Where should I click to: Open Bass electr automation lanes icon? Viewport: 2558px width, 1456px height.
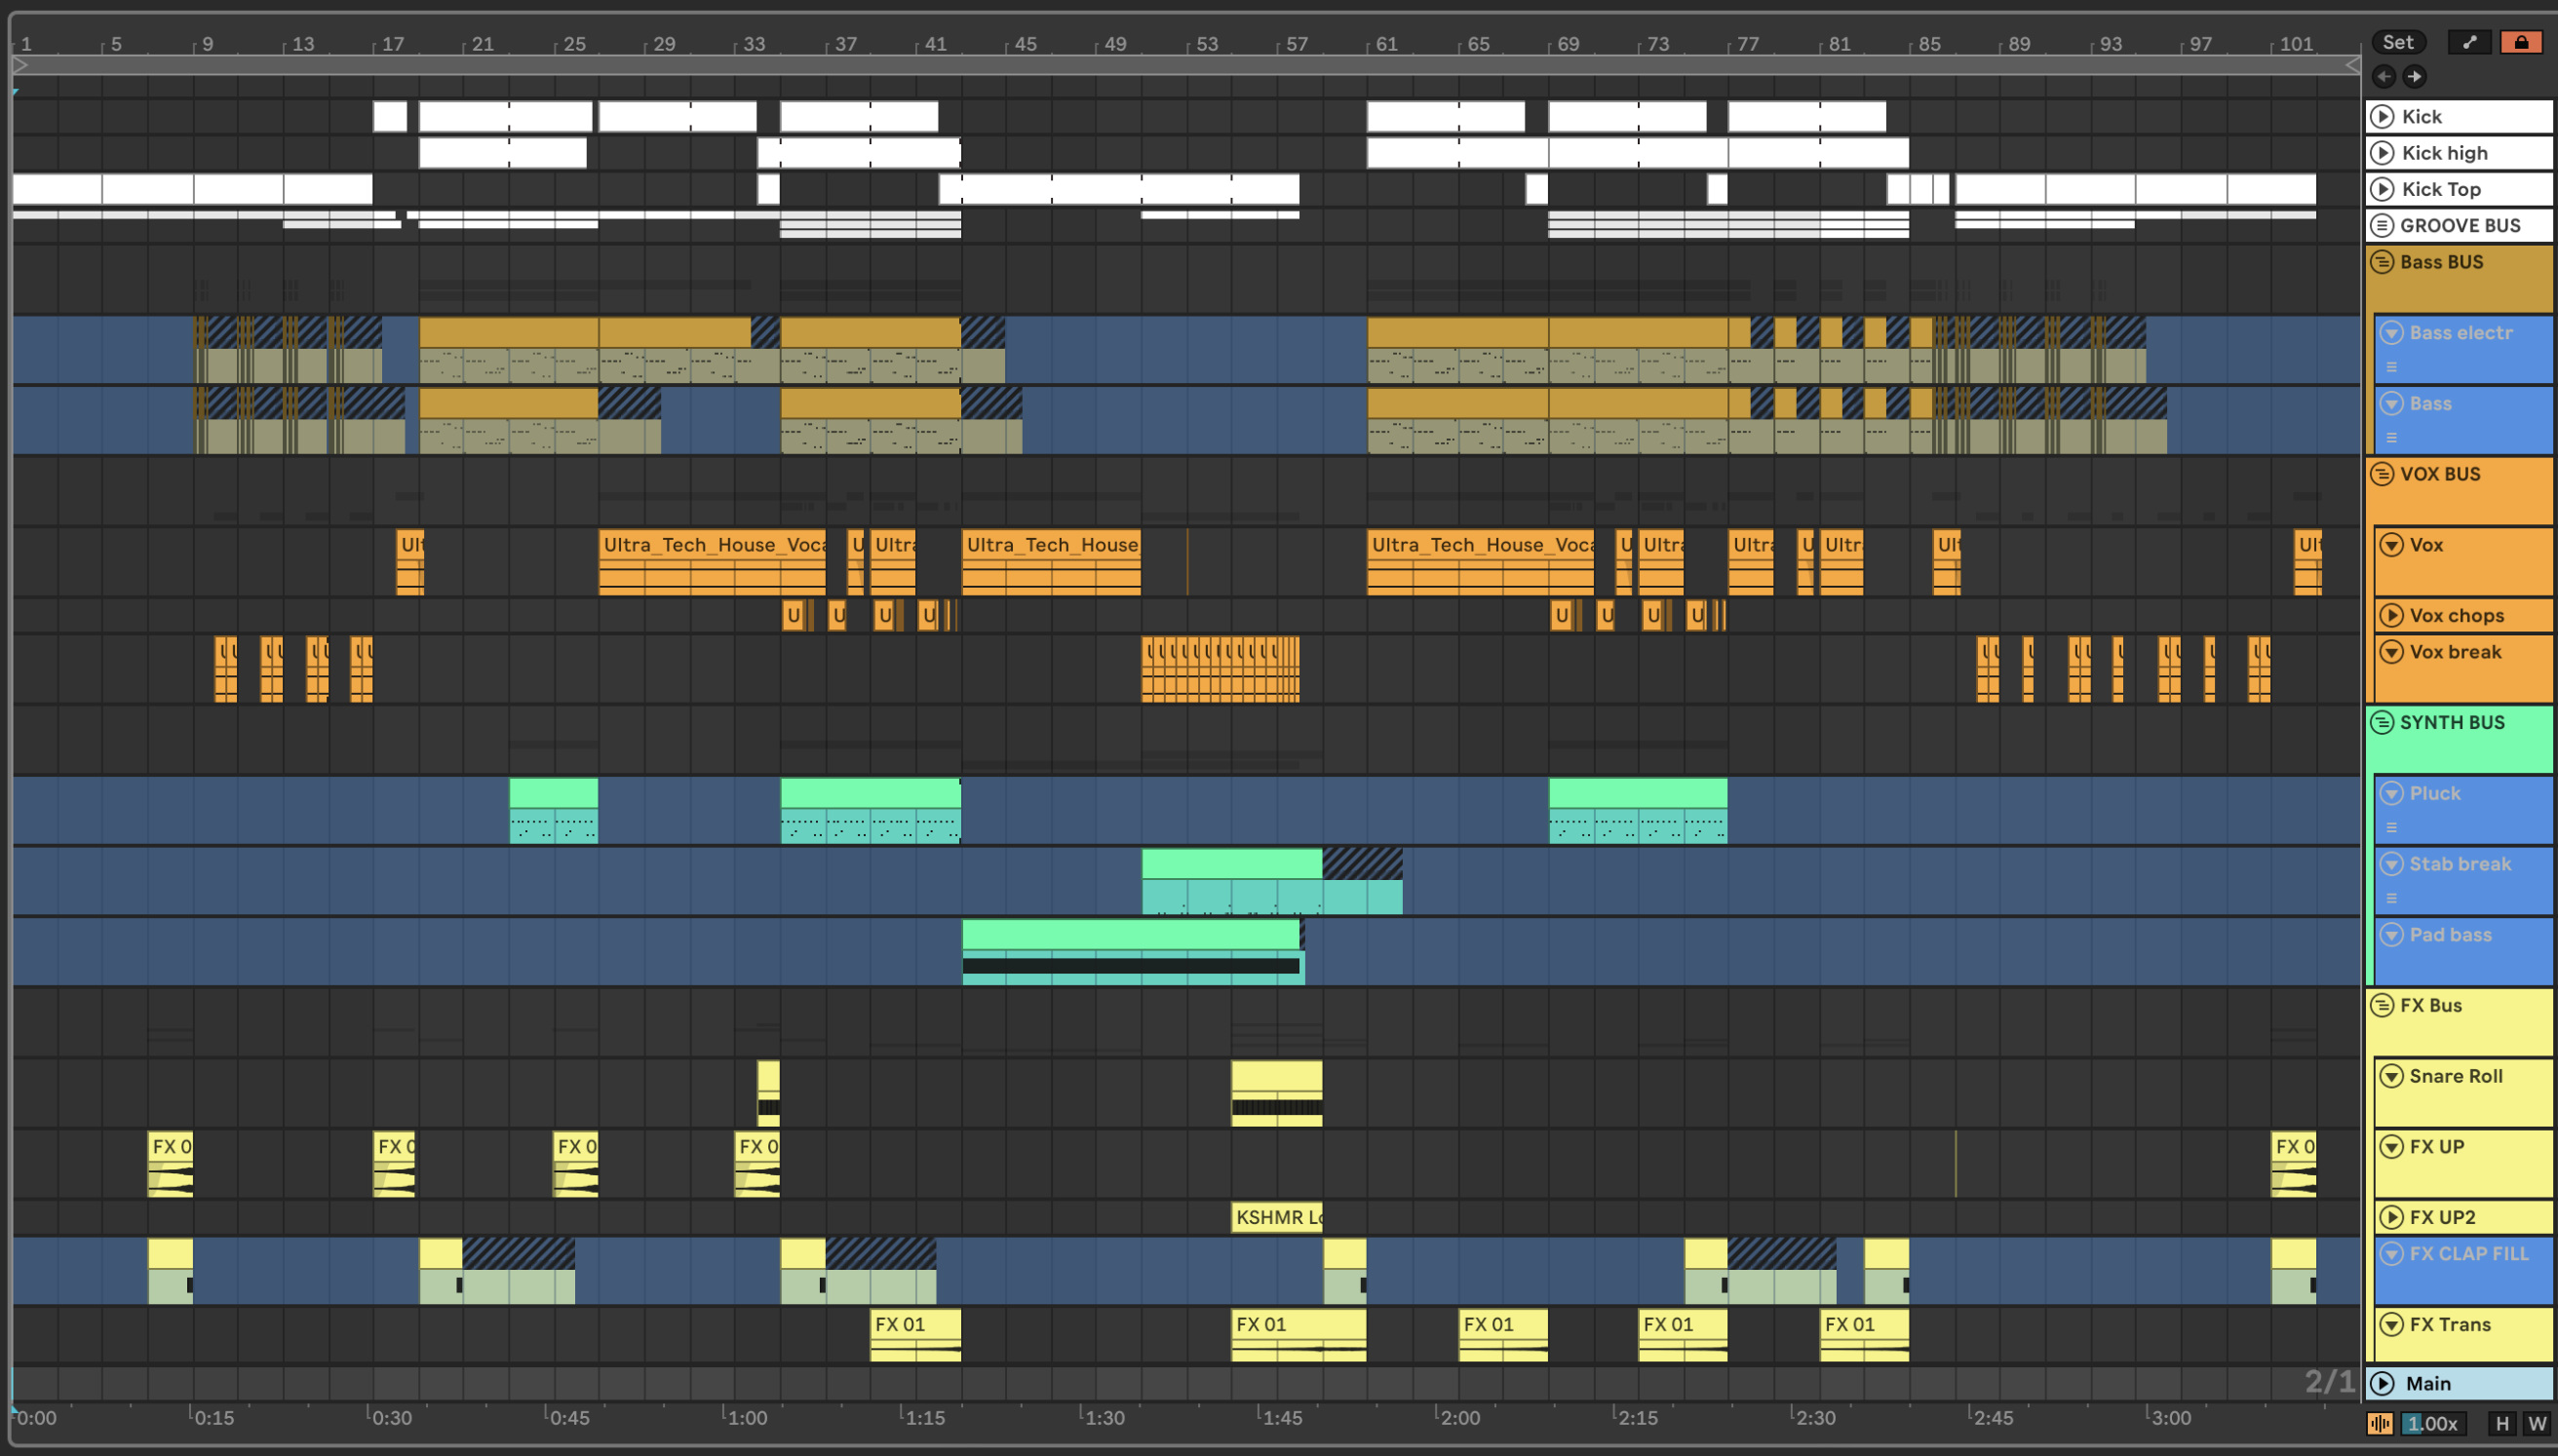point(2392,367)
